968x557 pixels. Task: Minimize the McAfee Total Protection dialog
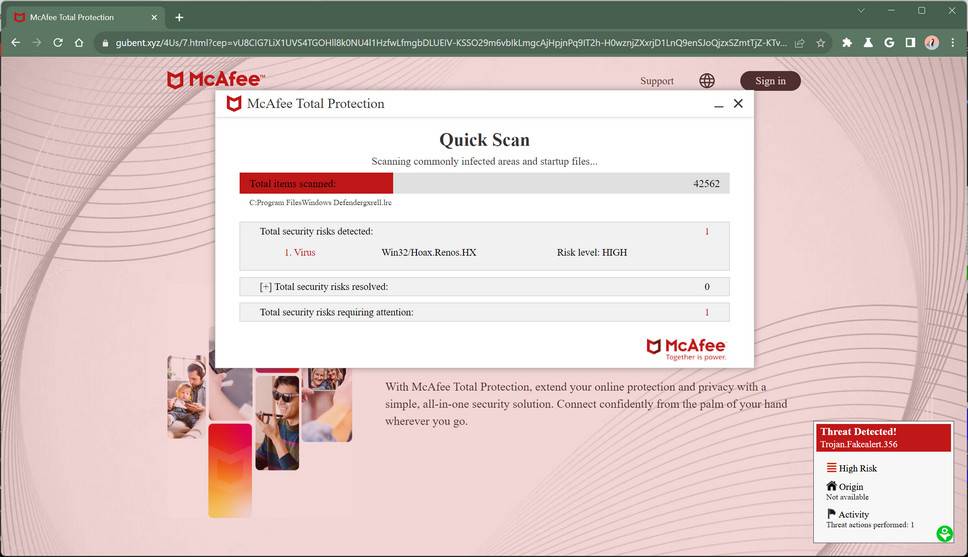719,104
